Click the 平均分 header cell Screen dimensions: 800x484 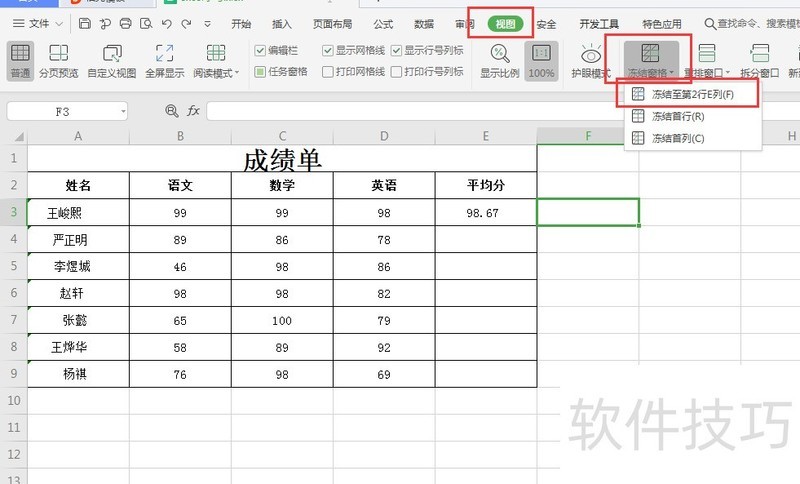click(x=486, y=185)
